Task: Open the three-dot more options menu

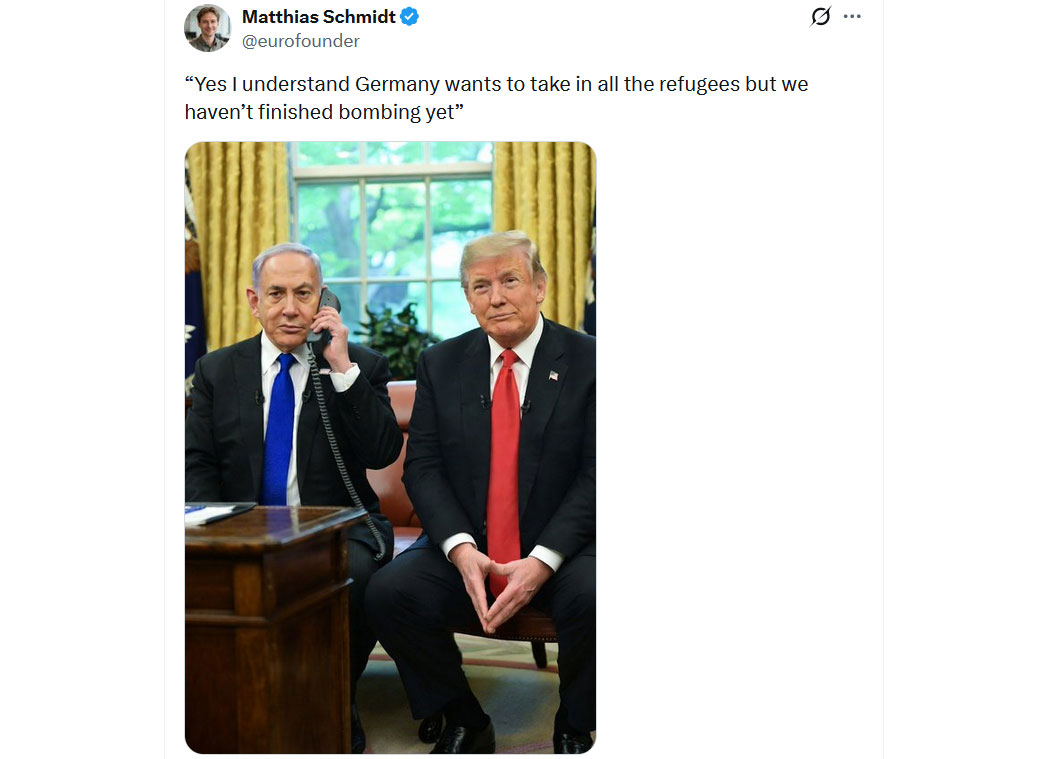Action: 852,16
